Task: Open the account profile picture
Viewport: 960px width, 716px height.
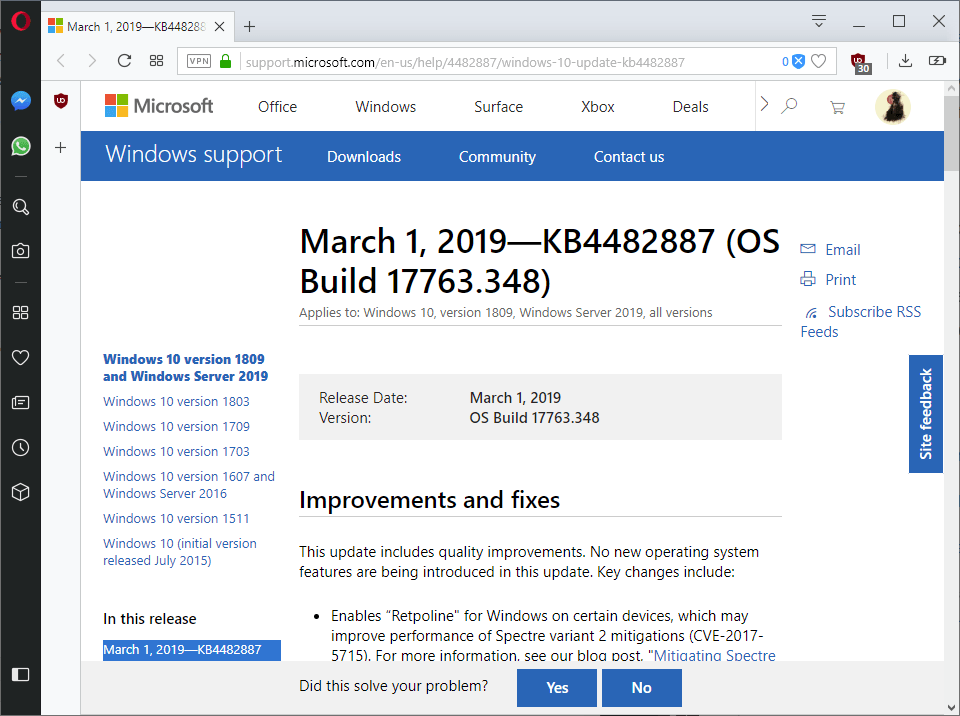Action: [893, 107]
